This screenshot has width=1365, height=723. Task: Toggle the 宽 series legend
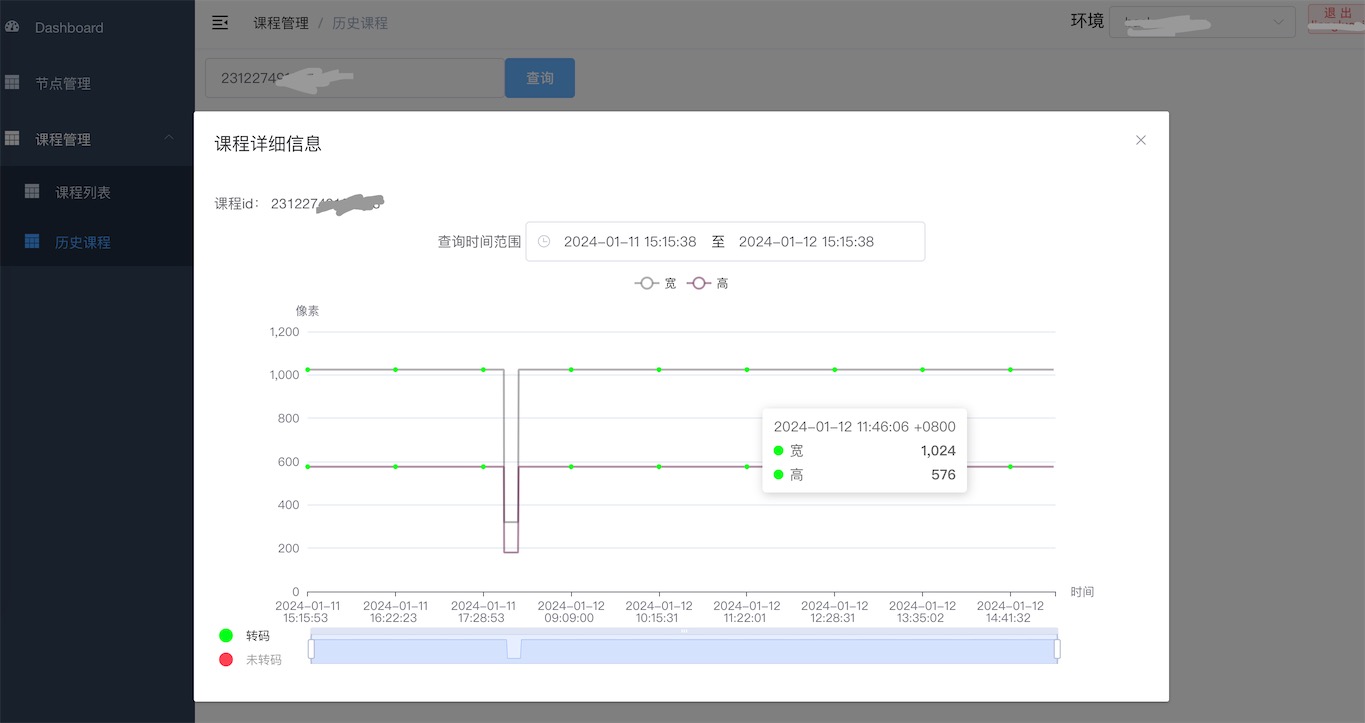click(655, 284)
